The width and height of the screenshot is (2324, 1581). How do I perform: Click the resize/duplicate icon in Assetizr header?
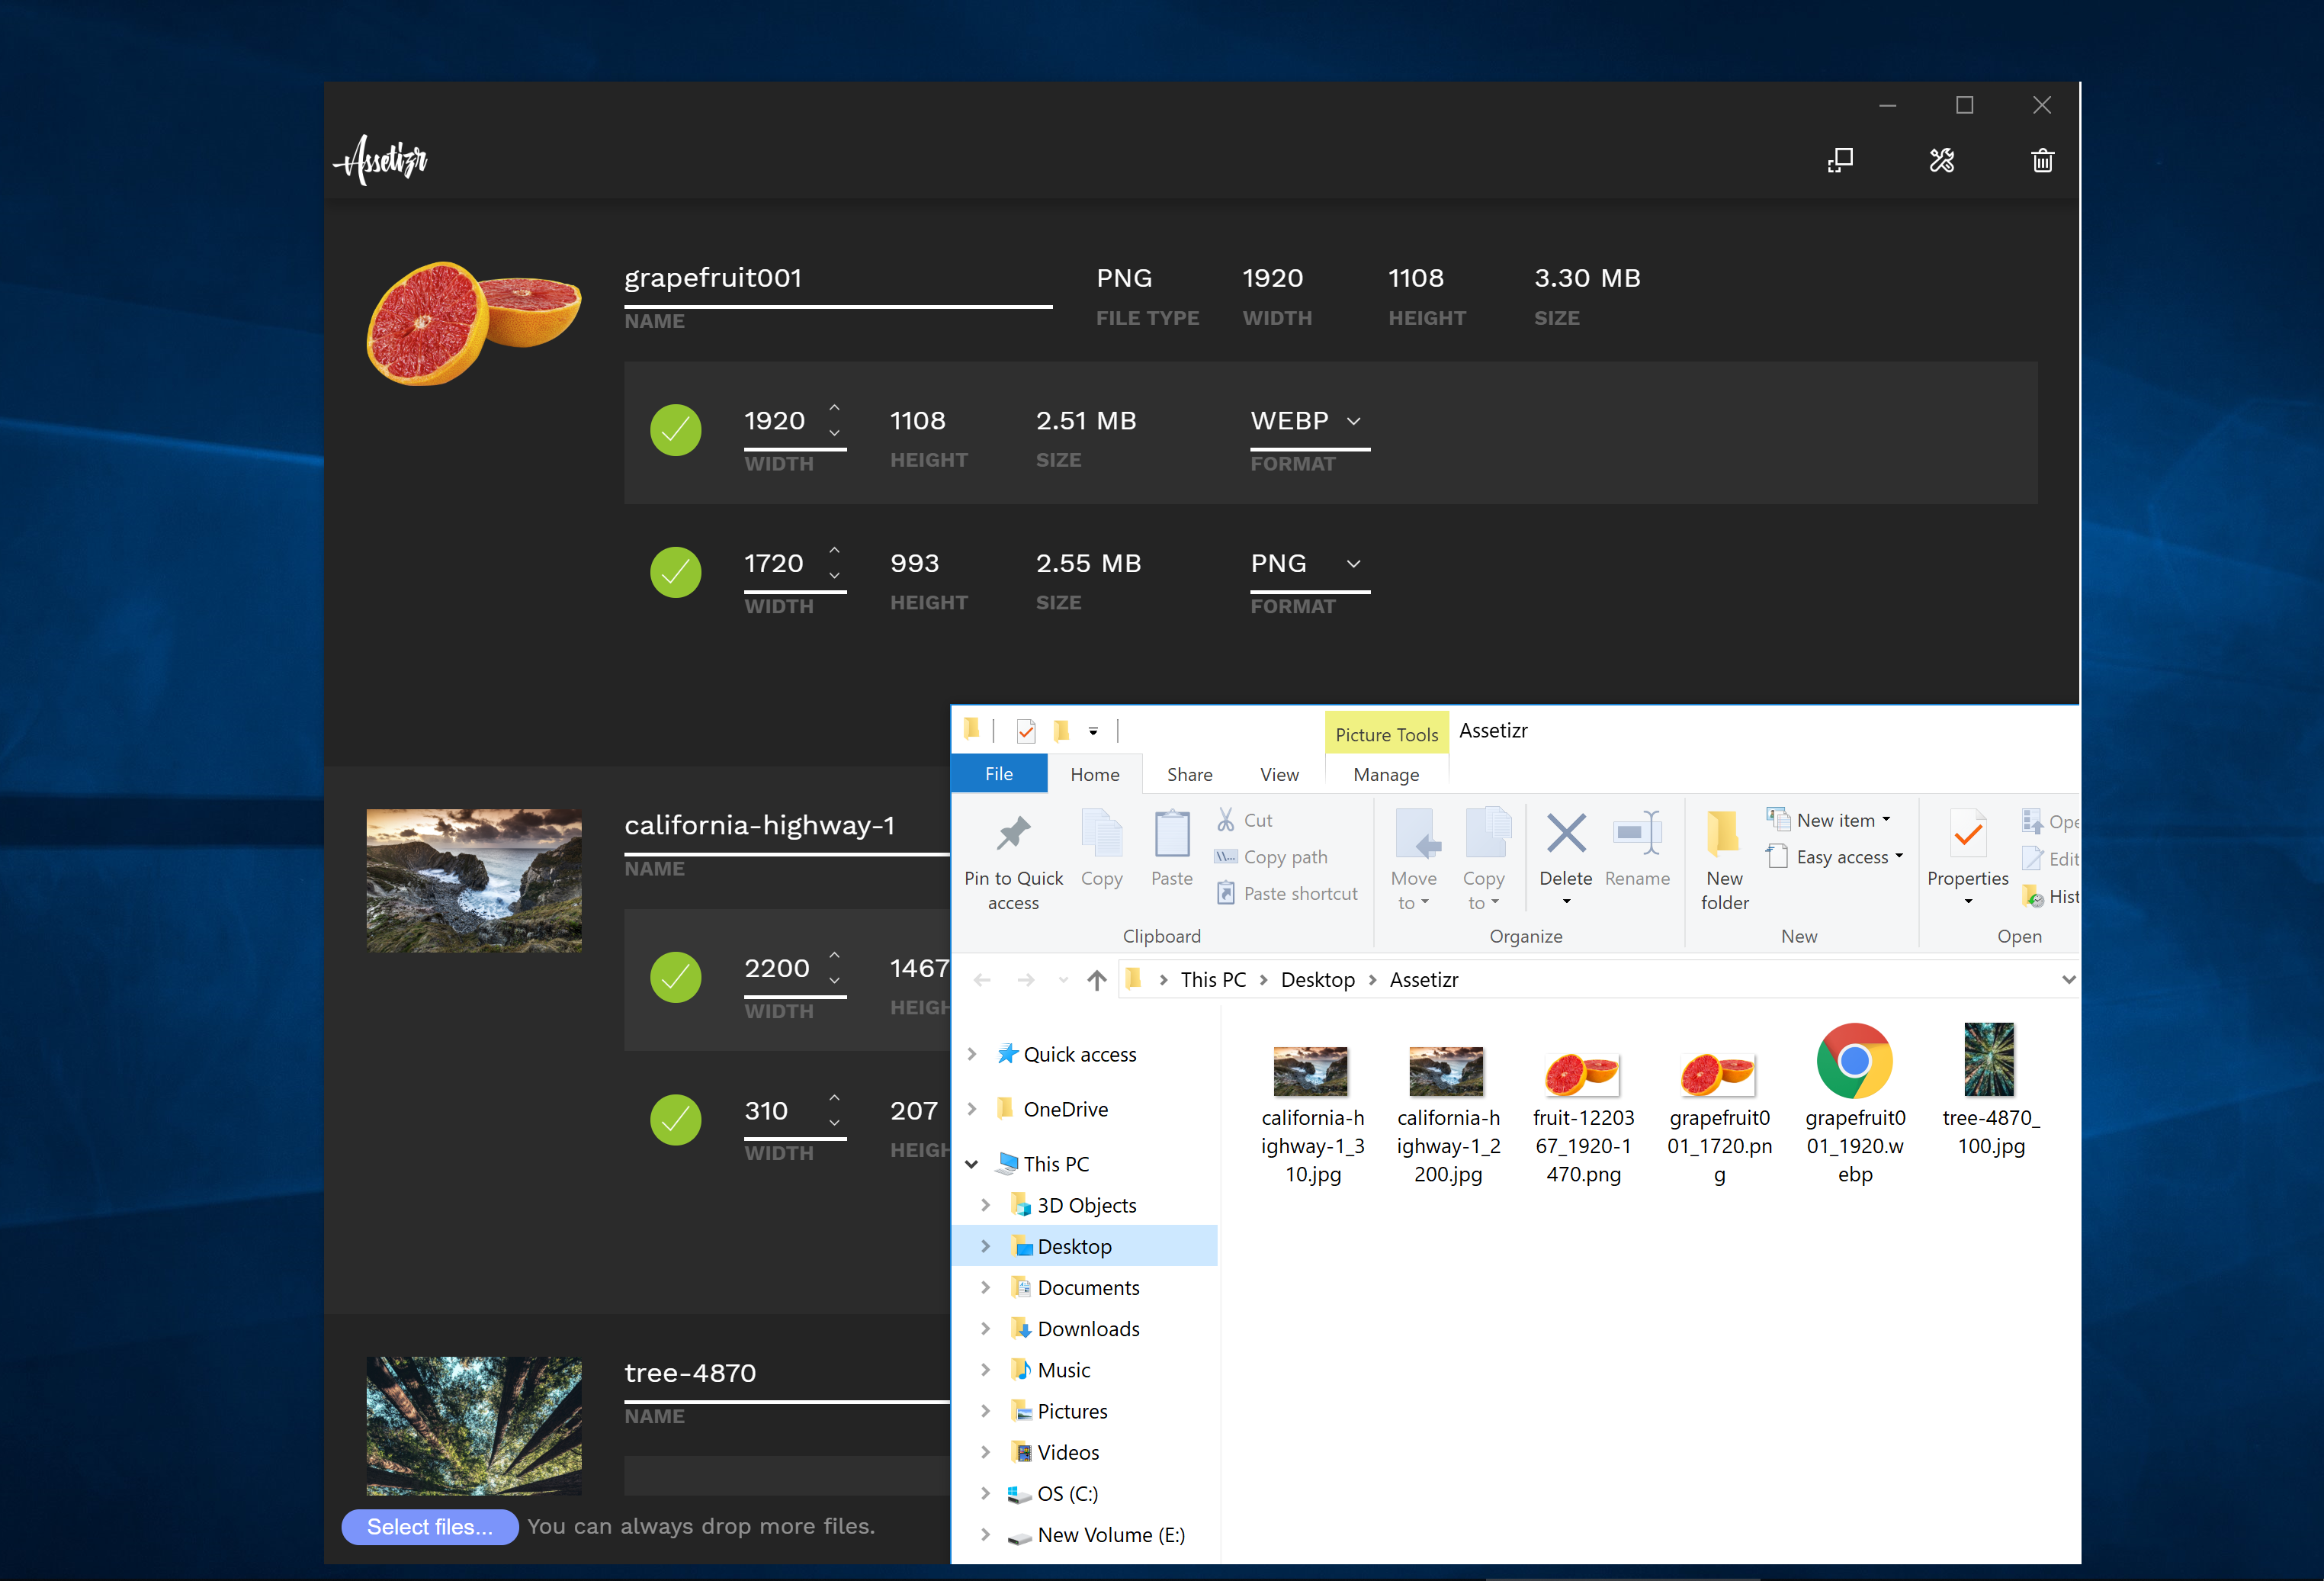(1840, 161)
